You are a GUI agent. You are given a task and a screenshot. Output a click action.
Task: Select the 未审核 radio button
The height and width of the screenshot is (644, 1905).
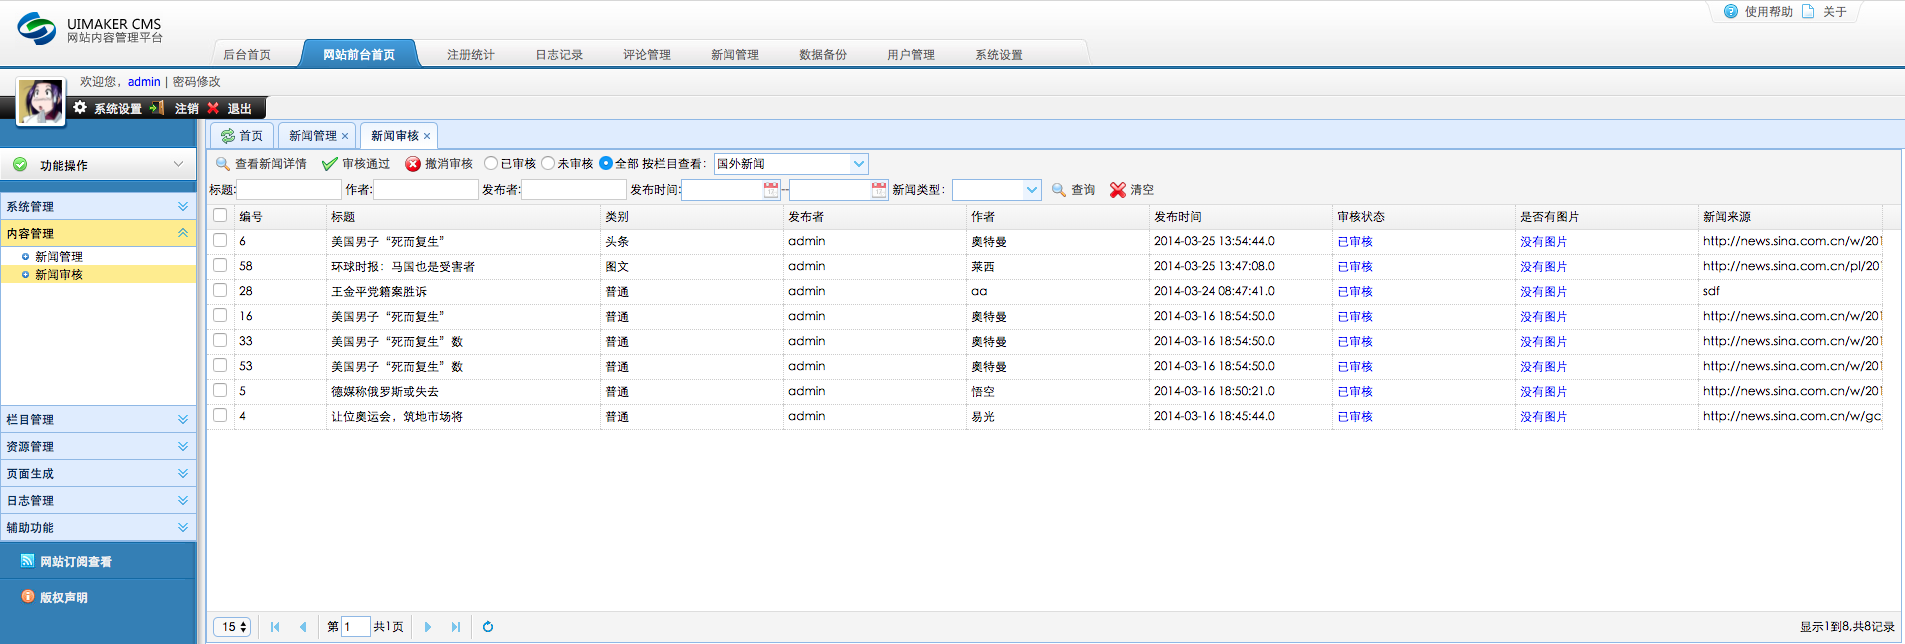point(548,163)
